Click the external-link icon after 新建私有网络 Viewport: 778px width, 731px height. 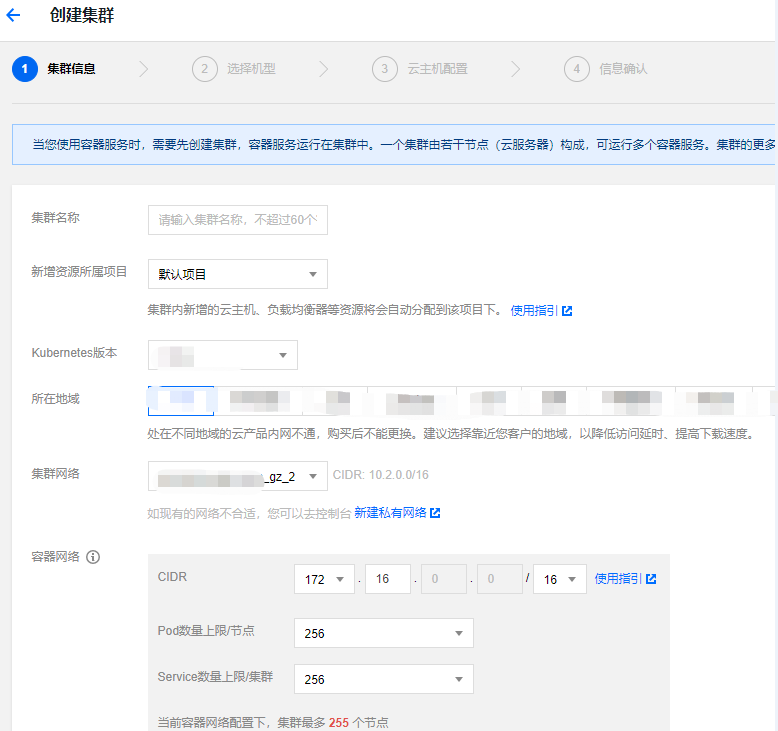[x=435, y=513]
